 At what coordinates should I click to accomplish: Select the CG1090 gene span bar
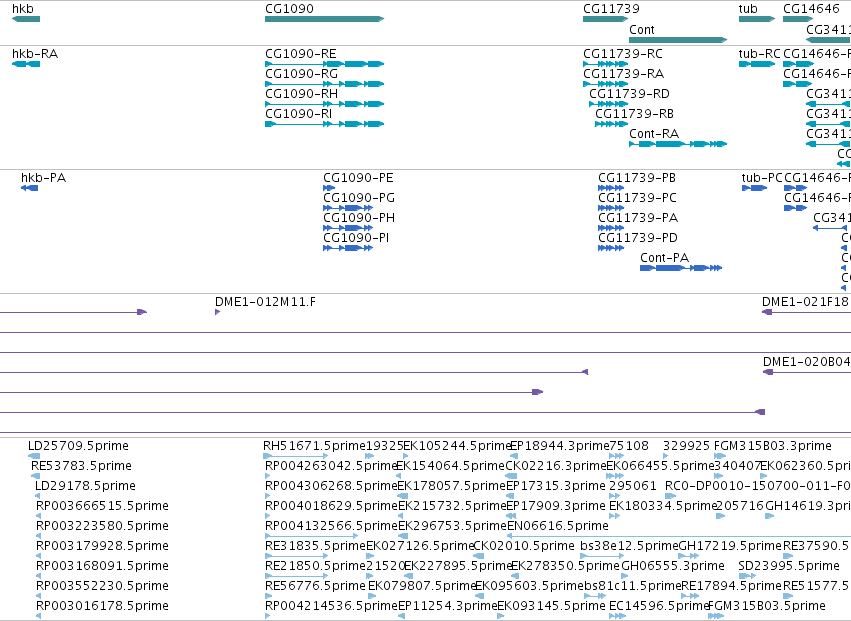point(325,19)
